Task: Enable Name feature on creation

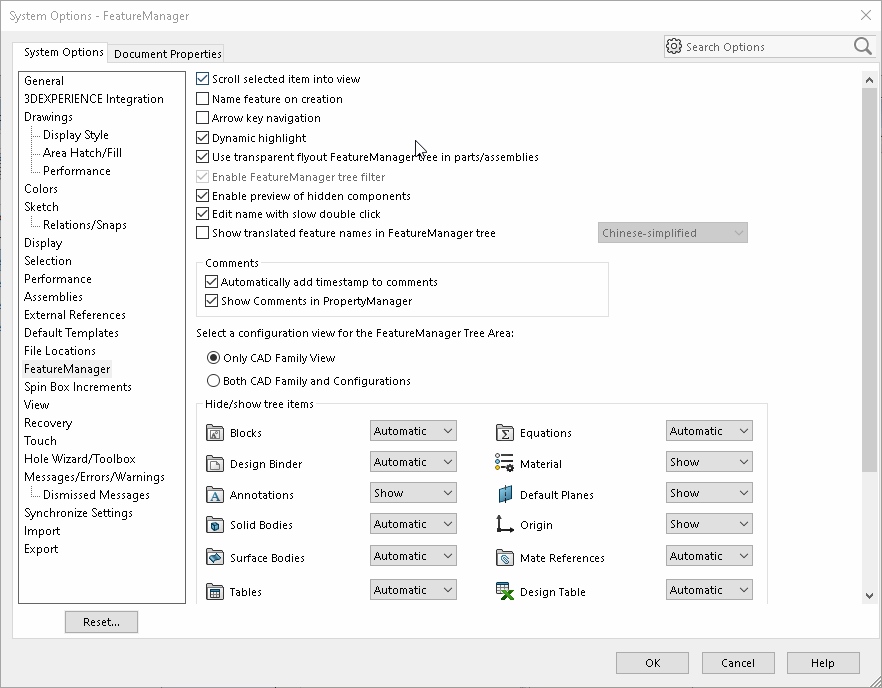Action: pyautogui.click(x=202, y=99)
